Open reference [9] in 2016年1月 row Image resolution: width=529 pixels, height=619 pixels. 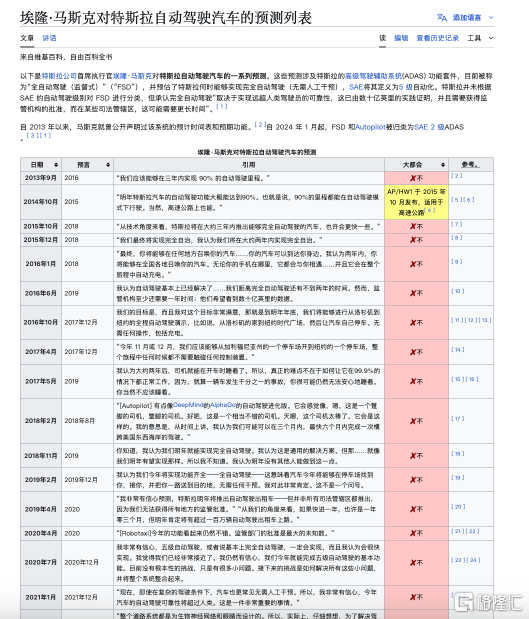pyautogui.click(x=457, y=262)
